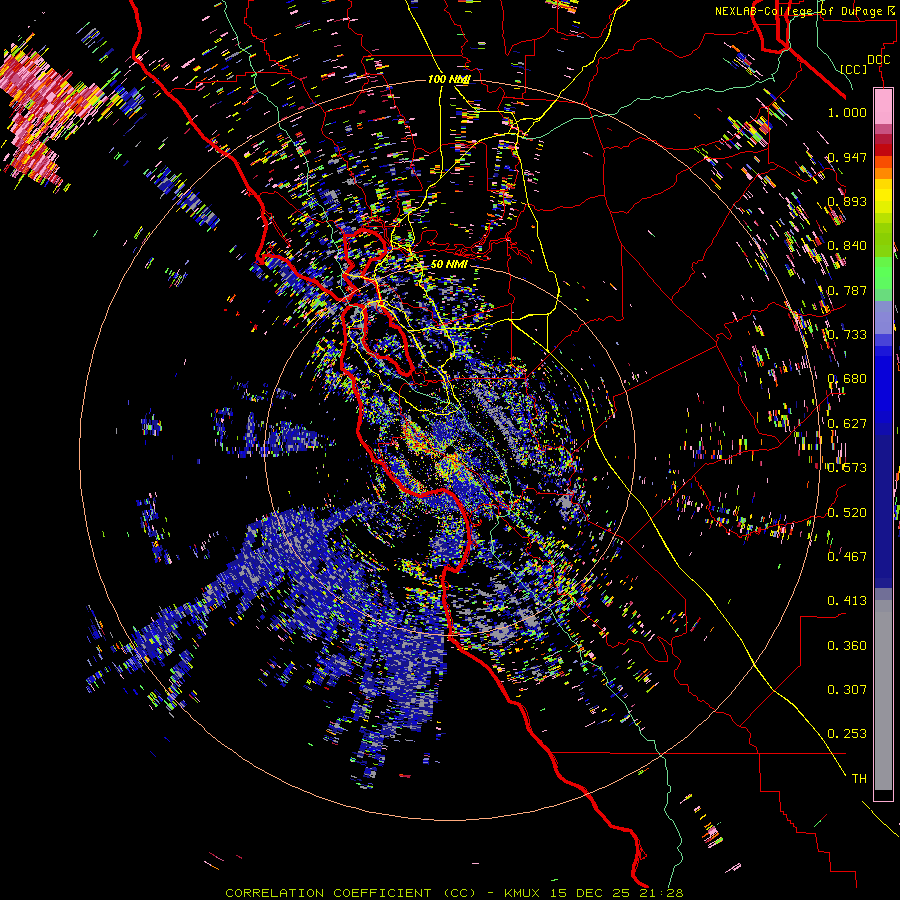
Task: Click the 50 NMI range ring label
Action: (x=449, y=264)
